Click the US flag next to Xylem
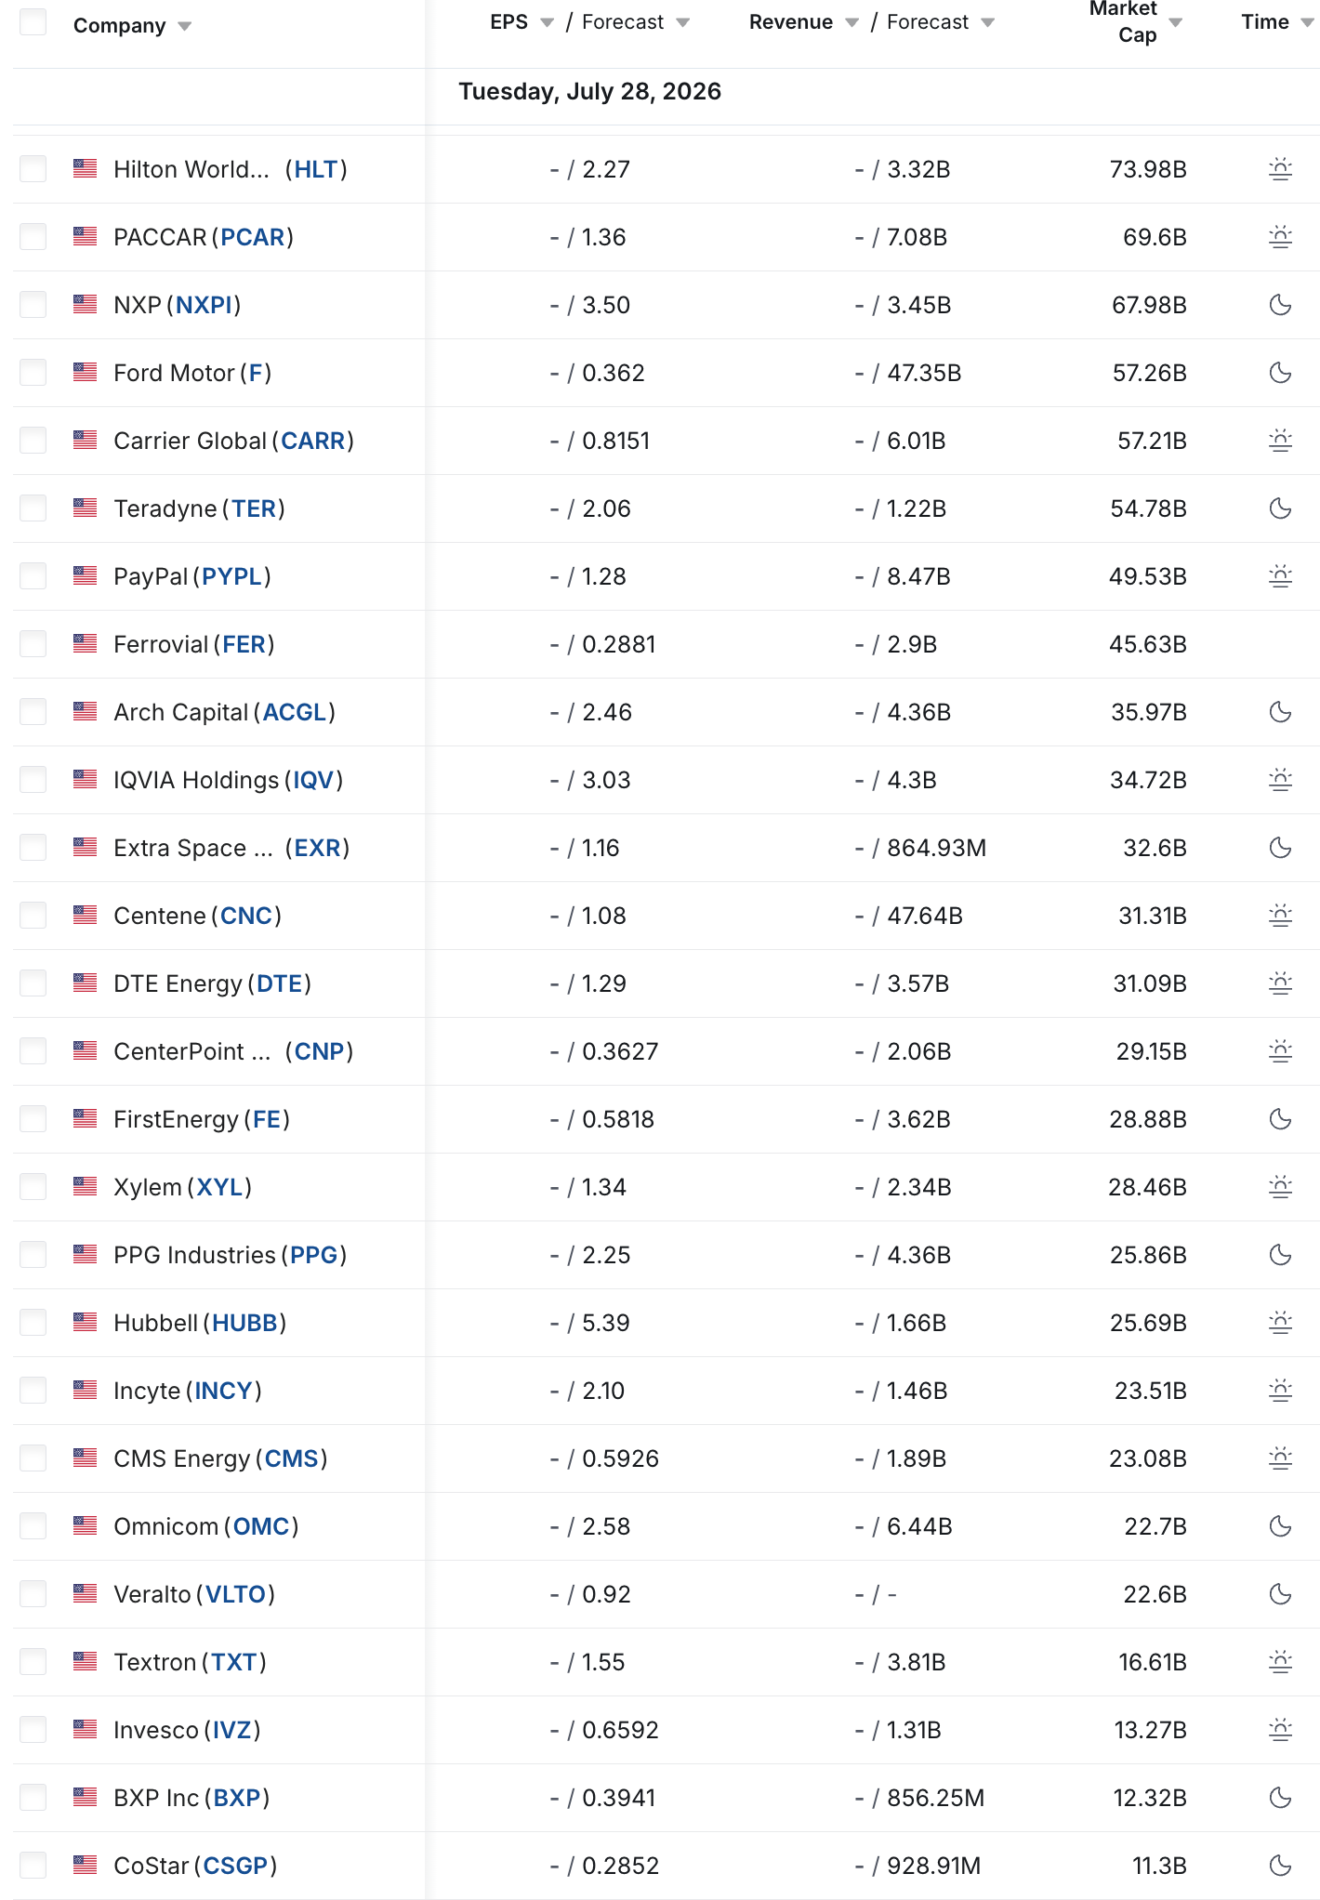1320x1900 pixels. 85,1186
